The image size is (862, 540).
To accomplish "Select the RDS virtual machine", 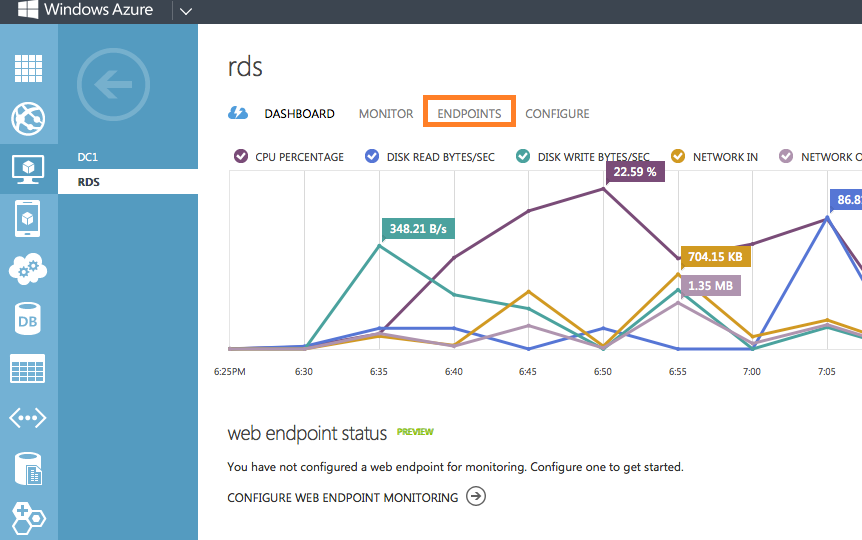I will 128,181.
